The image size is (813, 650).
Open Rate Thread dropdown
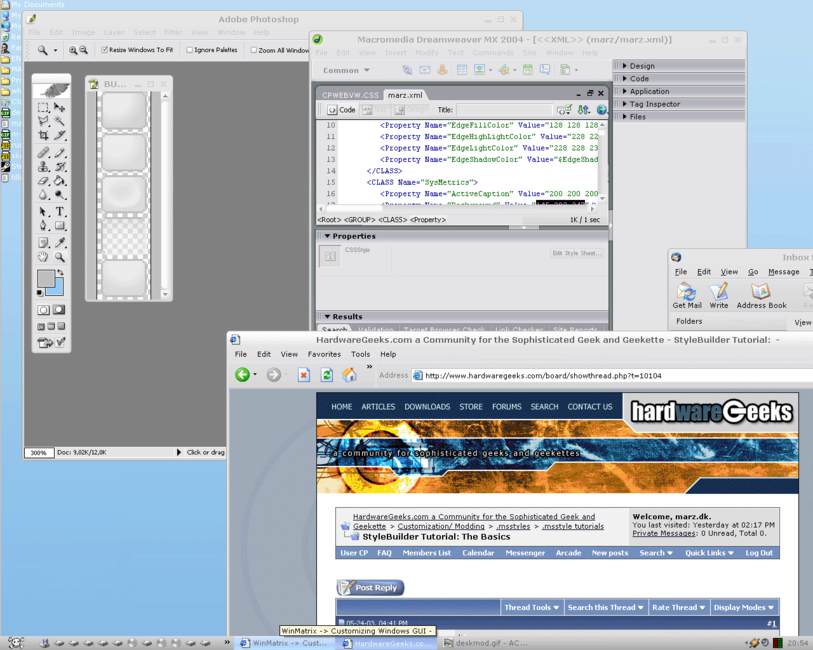coord(678,607)
